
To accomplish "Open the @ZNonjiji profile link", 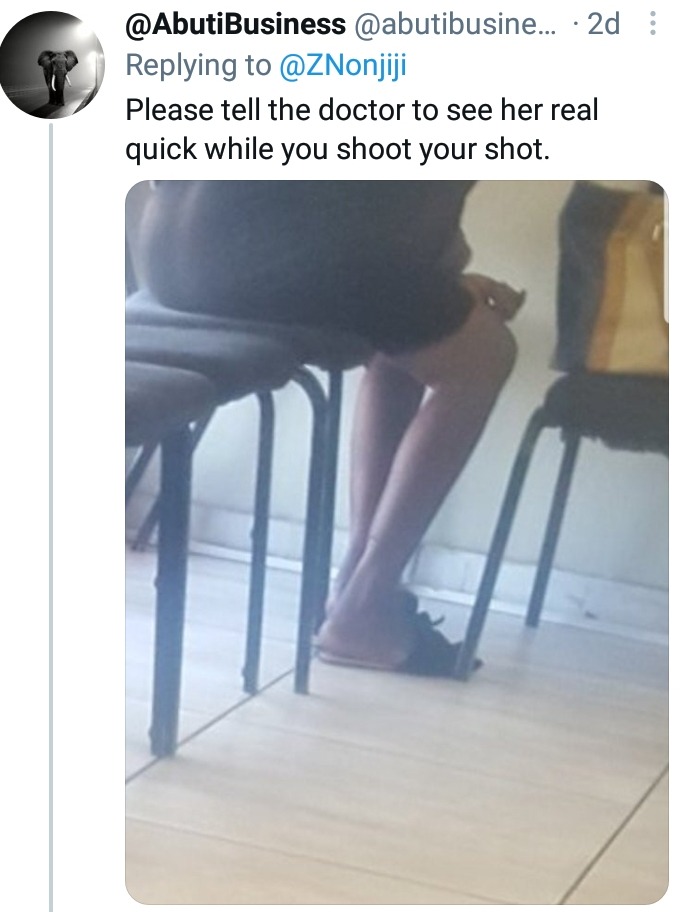I will point(343,65).
